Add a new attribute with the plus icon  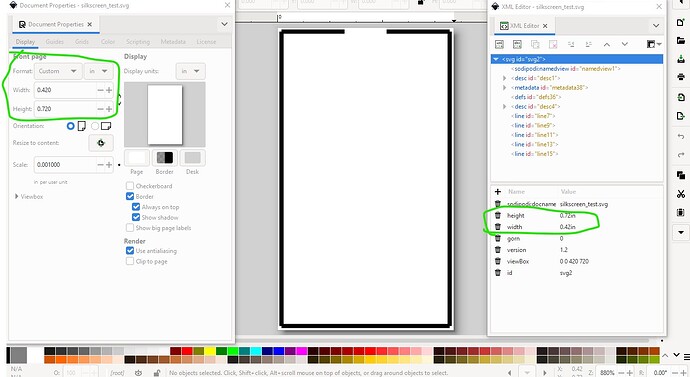point(498,192)
